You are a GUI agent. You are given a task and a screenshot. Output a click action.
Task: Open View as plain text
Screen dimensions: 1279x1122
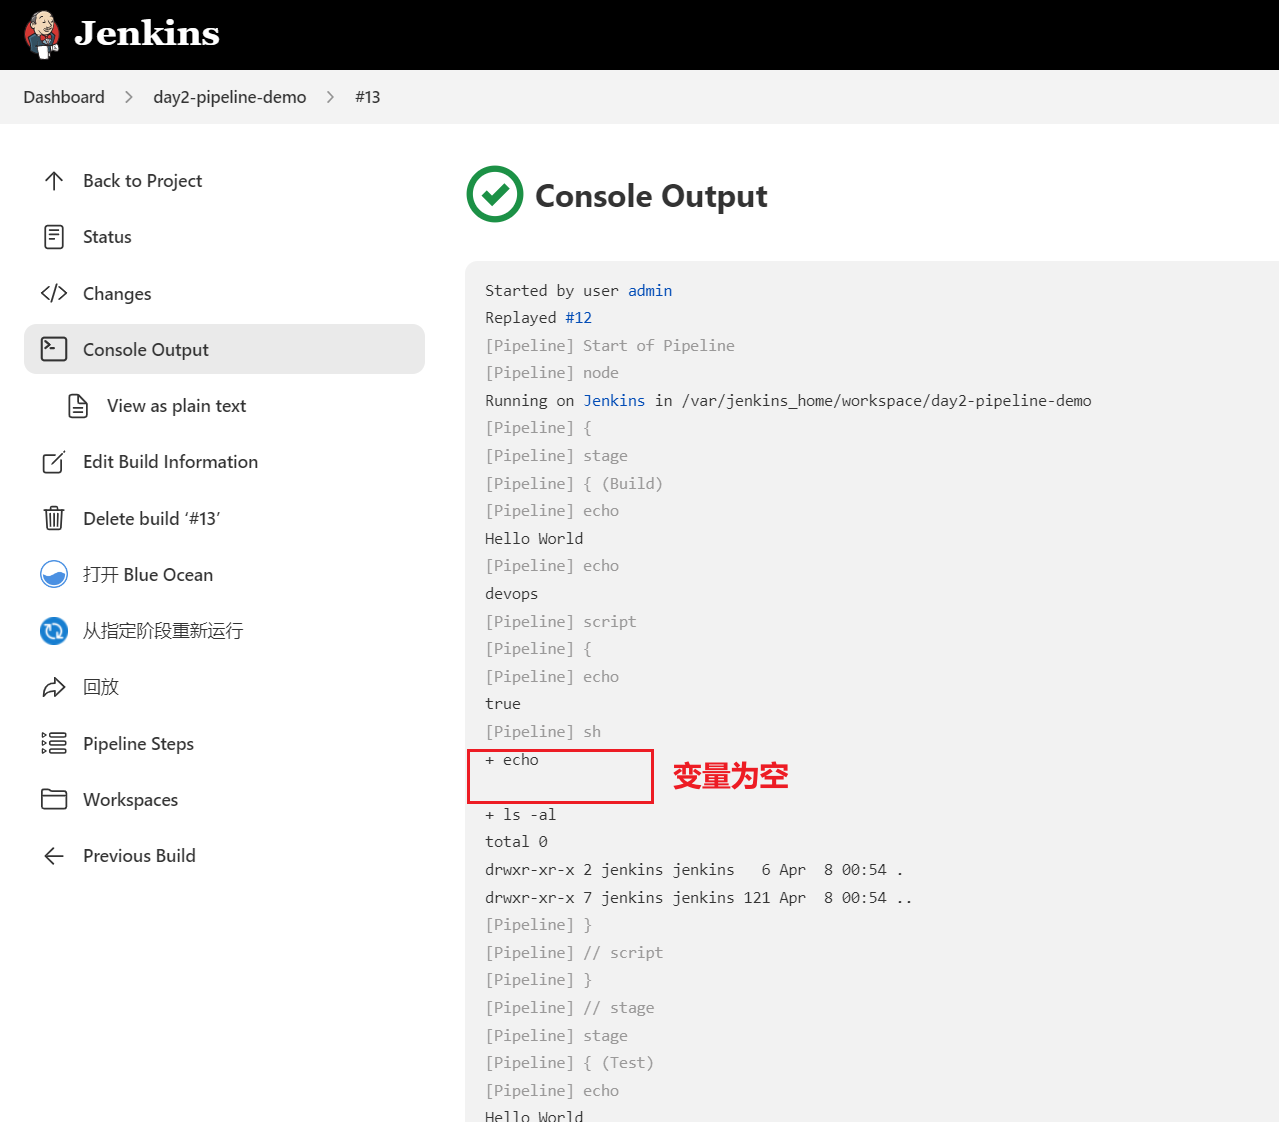(176, 406)
